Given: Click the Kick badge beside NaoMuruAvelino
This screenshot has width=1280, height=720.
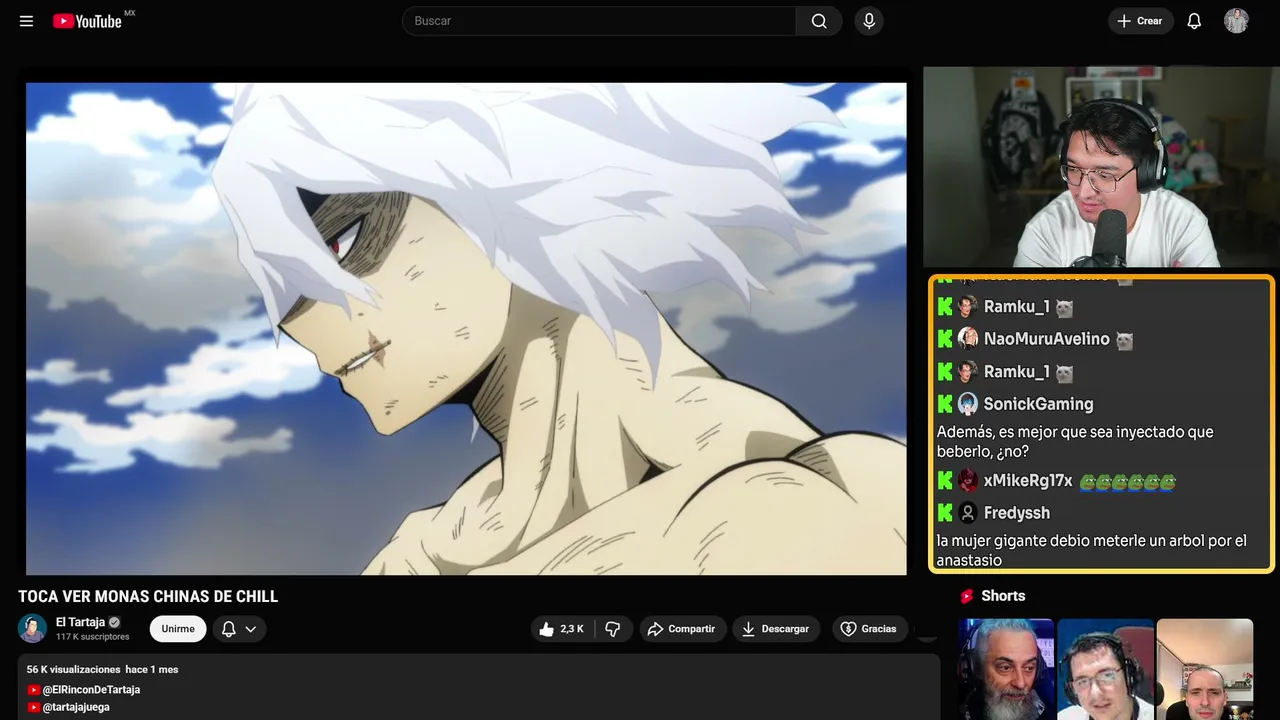Looking at the screenshot, I should tap(945, 339).
